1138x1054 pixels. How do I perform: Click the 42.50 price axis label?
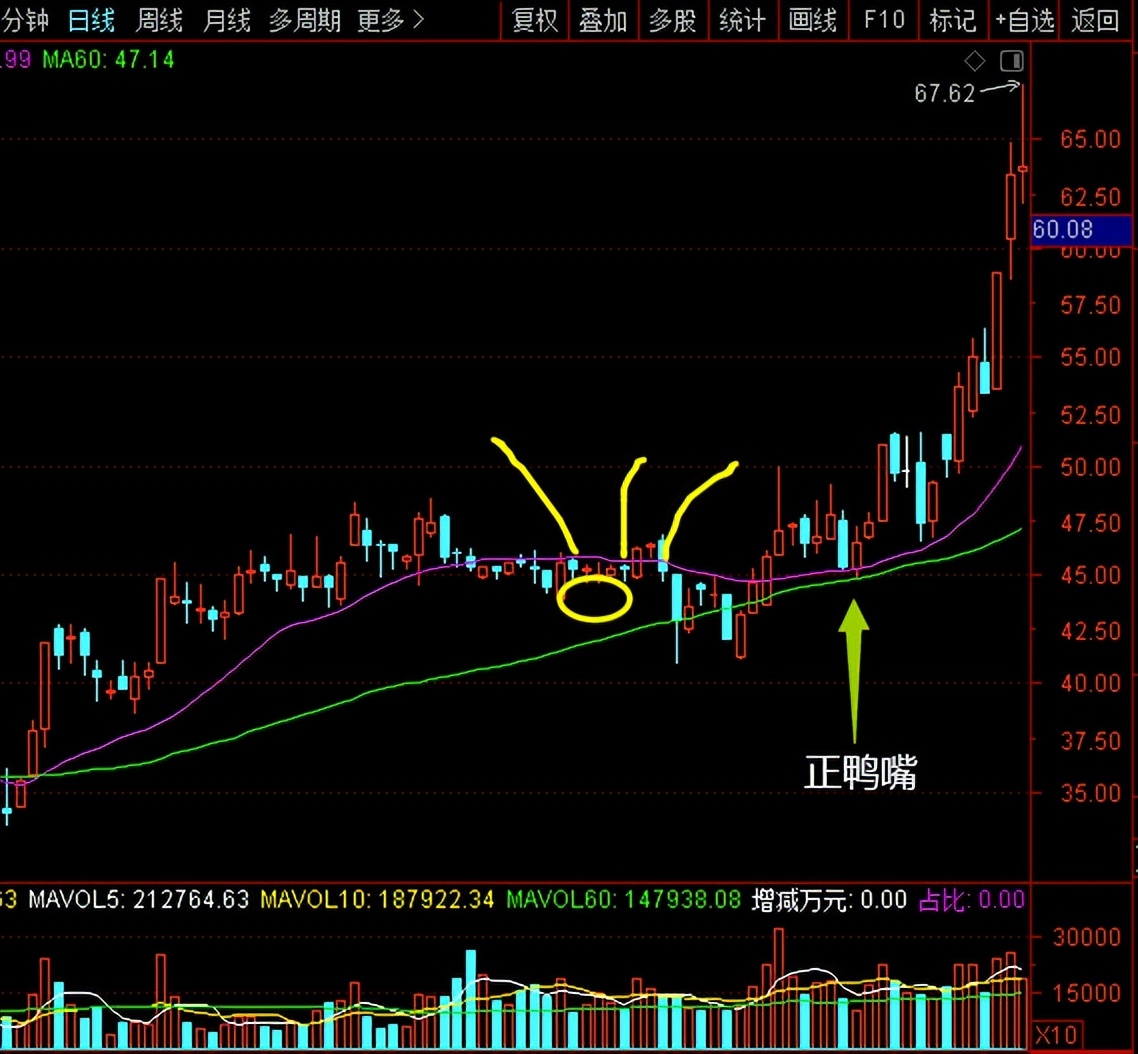click(1090, 631)
